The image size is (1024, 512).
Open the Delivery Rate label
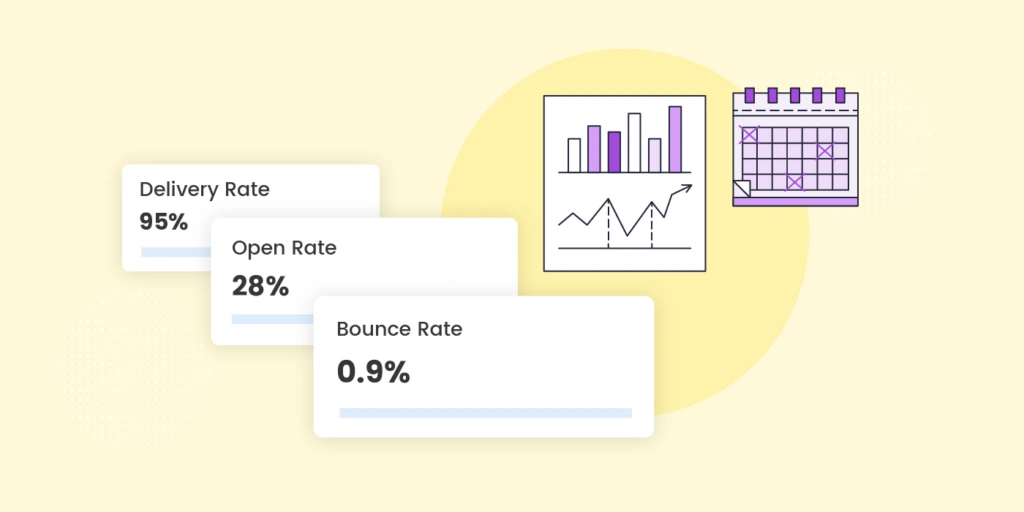coord(204,189)
